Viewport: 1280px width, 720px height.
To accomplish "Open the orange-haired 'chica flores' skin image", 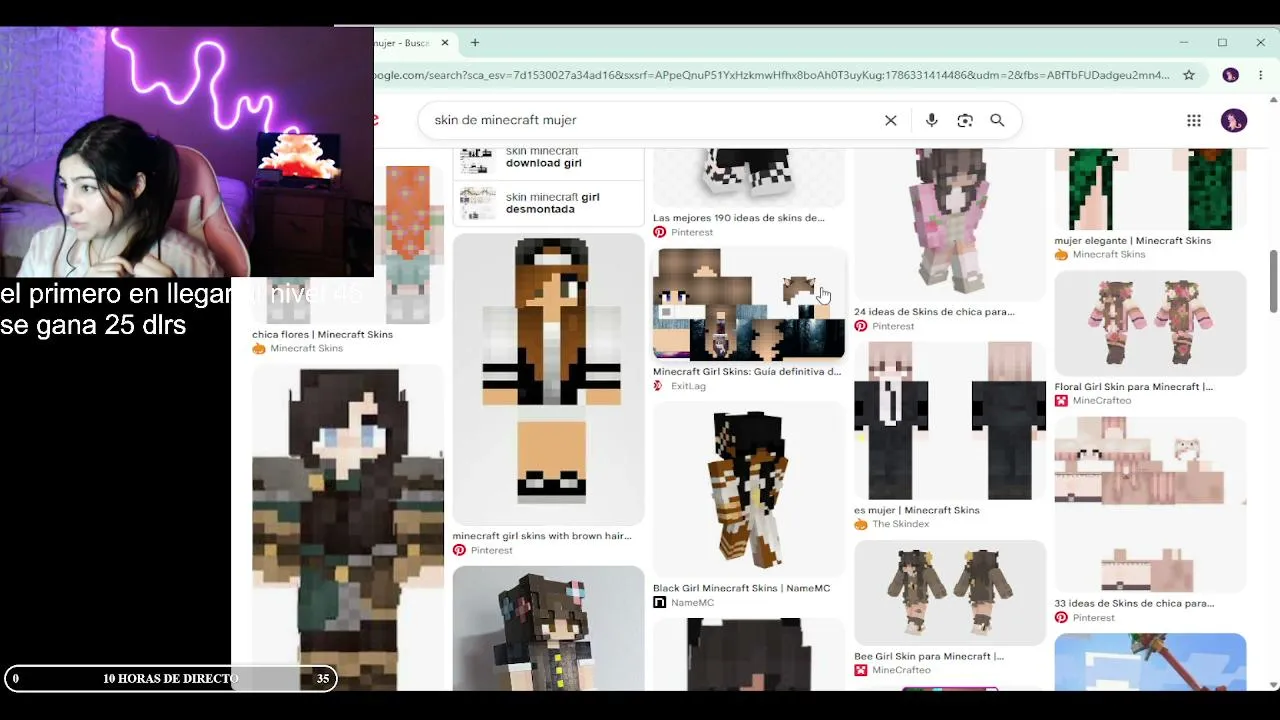I will [x=409, y=244].
